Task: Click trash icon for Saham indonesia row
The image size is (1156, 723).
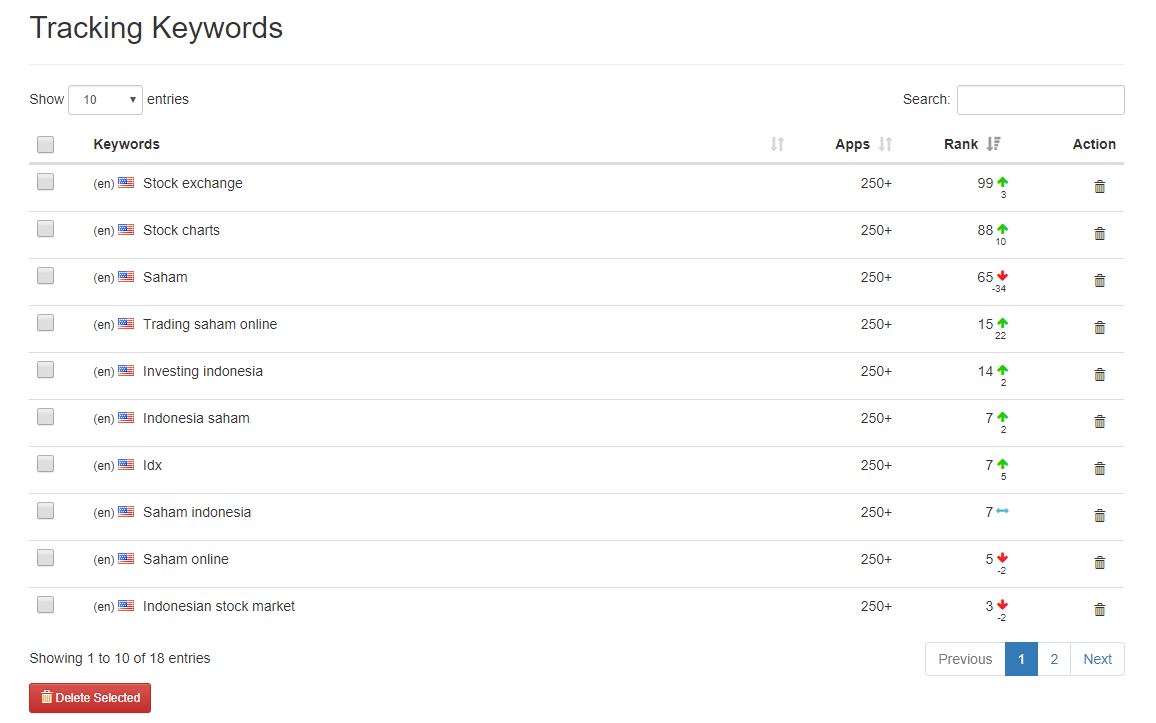Action: 1099,516
